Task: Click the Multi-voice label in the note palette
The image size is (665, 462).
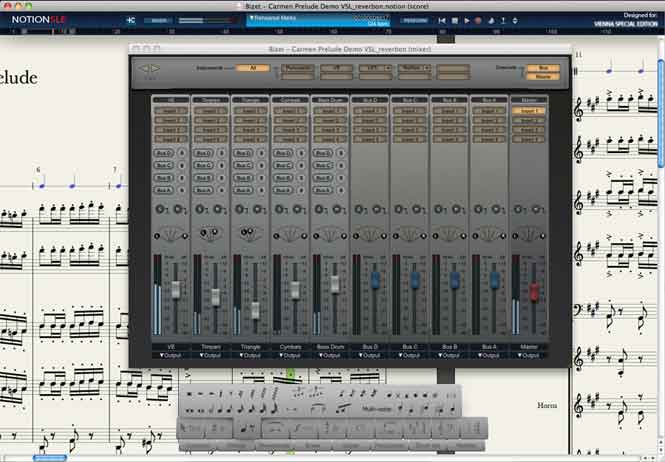Action: click(x=375, y=409)
